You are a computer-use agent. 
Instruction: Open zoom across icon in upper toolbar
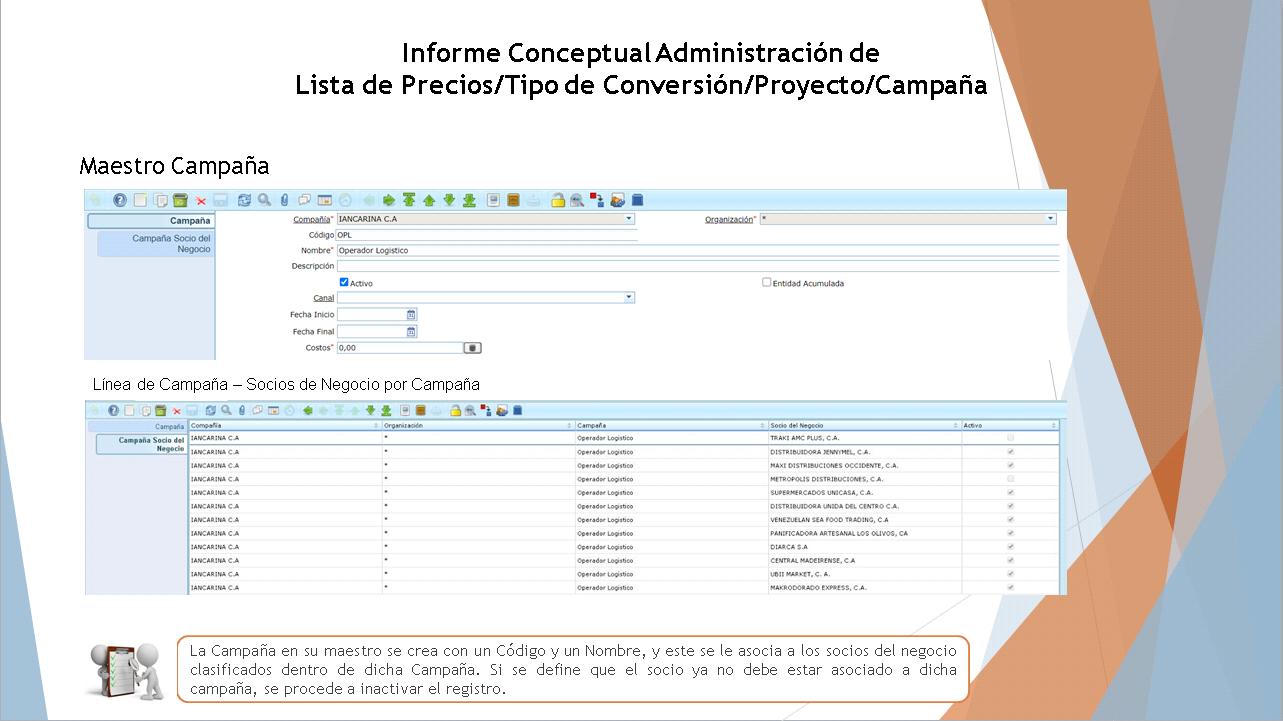576,200
